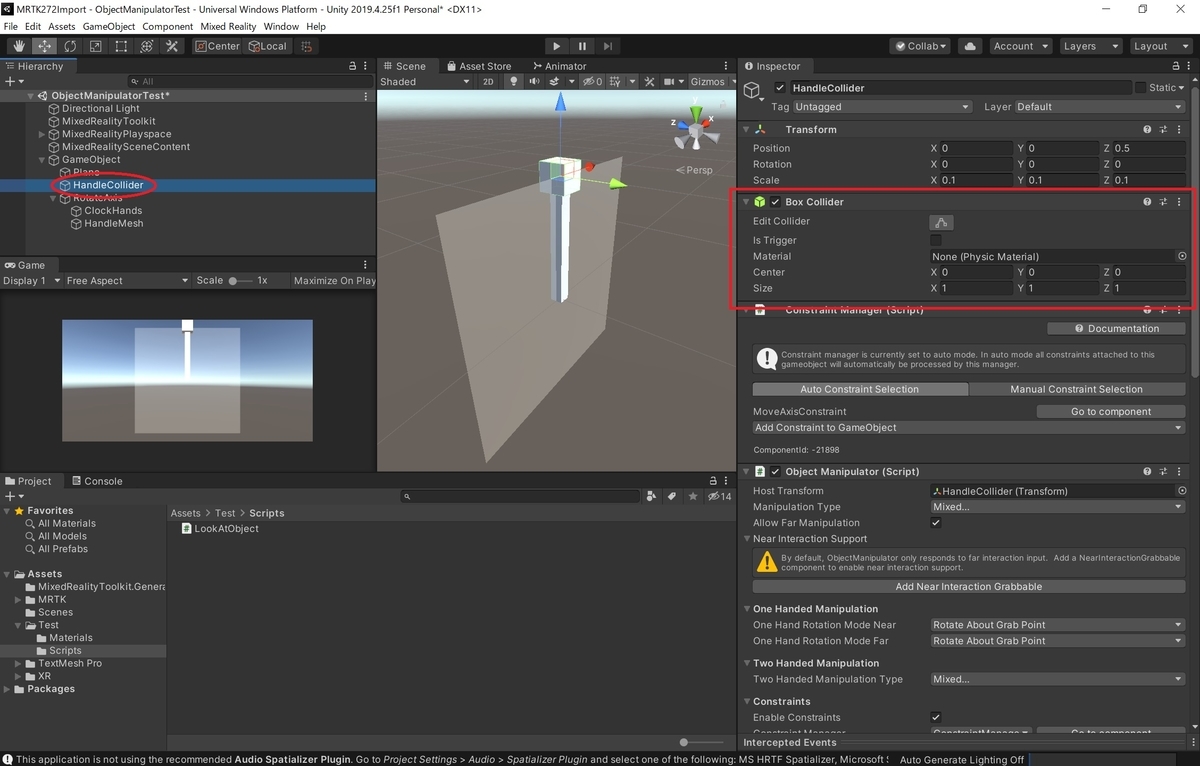
Task: Toggle 2D view in Scene
Action: pos(488,82)
